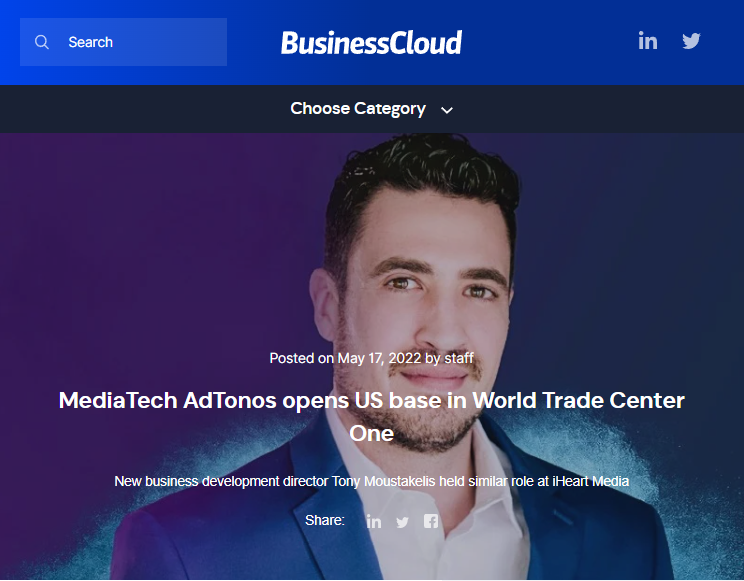744x581 pixels.
Task: Open BusinessCloud LinkedIn page in header
Action: click(648, 41)
